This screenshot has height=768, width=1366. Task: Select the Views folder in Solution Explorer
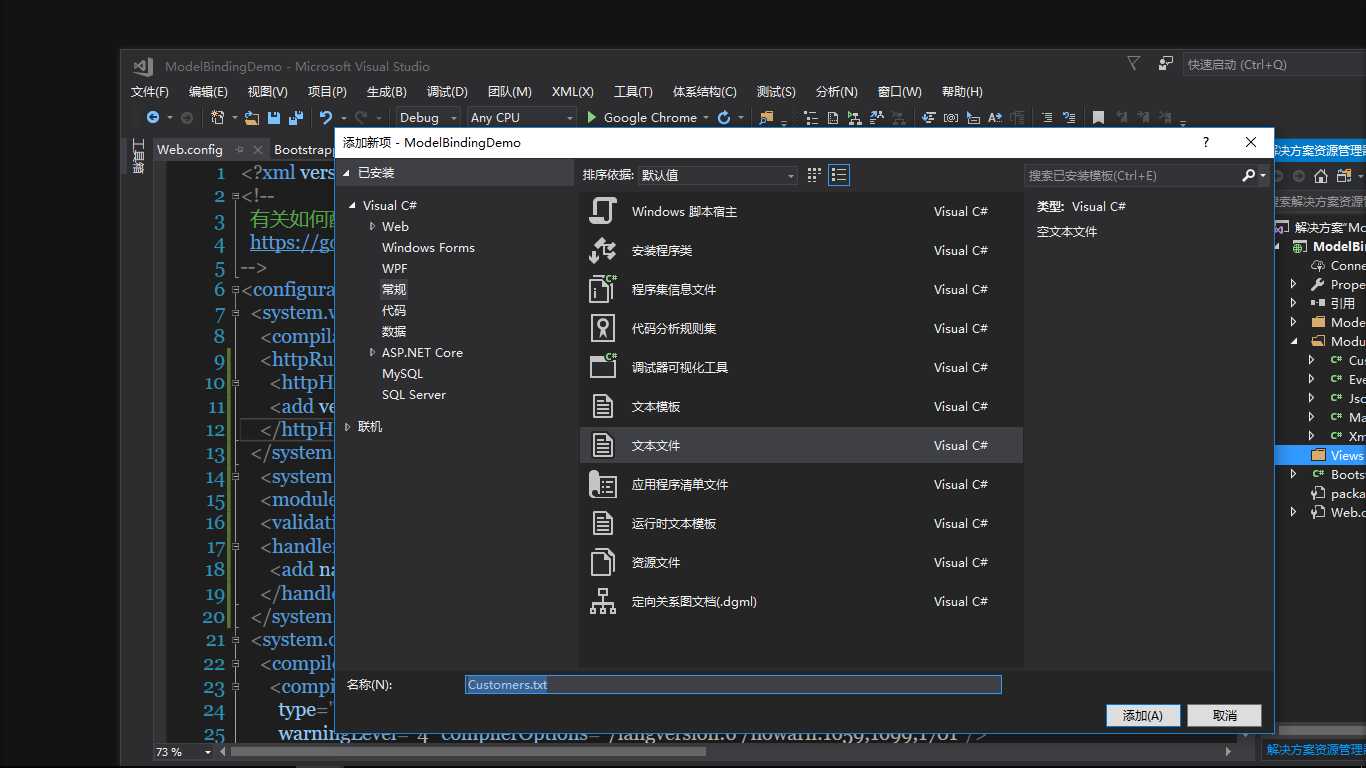(x=1347, y=455)
